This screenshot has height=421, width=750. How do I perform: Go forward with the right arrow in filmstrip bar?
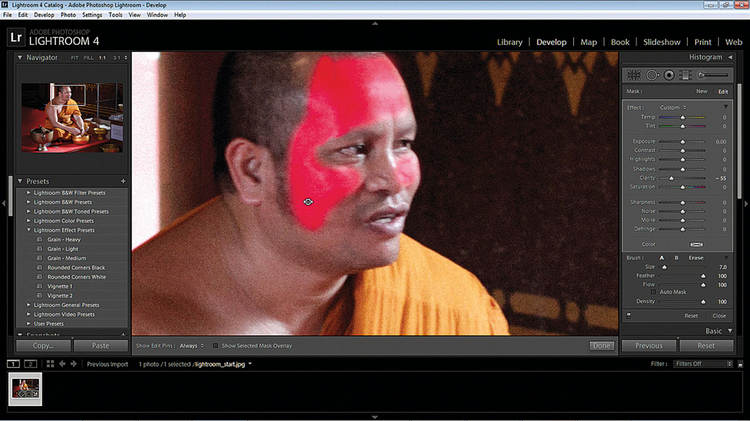coord(74,364)
